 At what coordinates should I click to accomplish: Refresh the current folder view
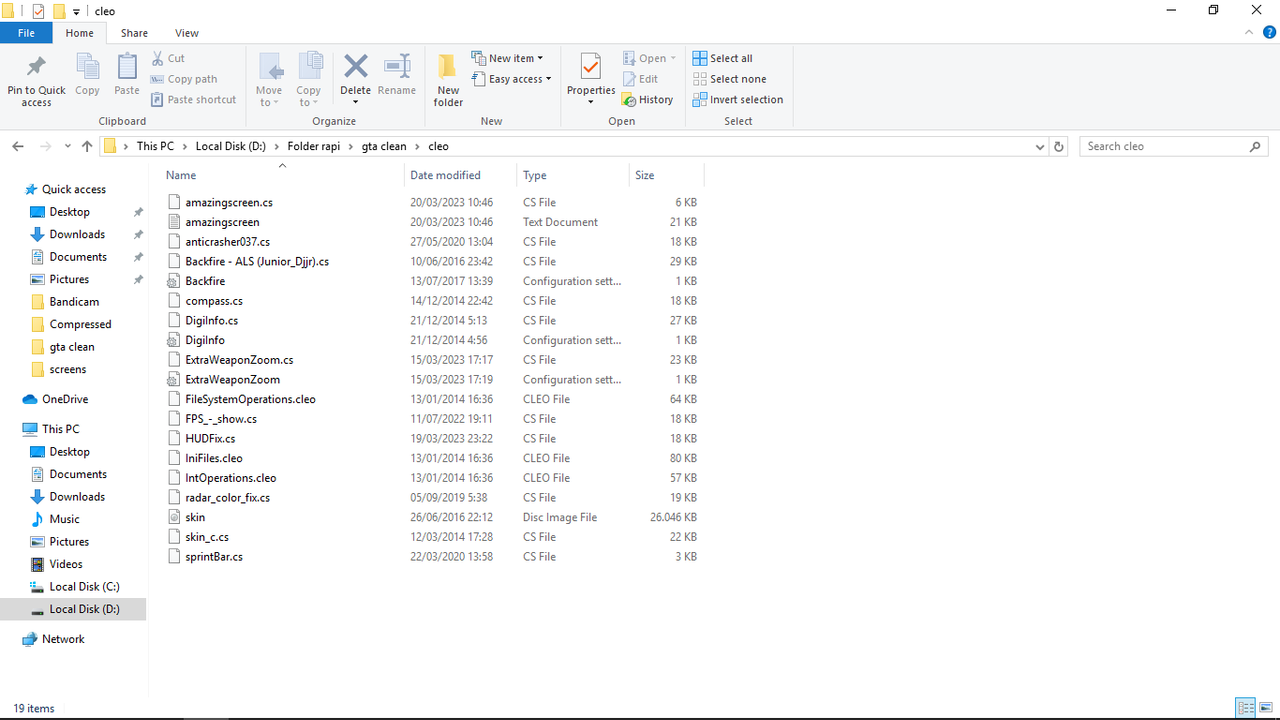(1060, 146)
